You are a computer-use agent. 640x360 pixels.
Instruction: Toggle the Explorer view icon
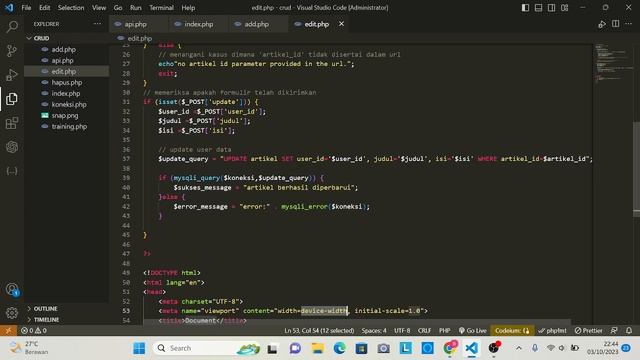[12, 99]
